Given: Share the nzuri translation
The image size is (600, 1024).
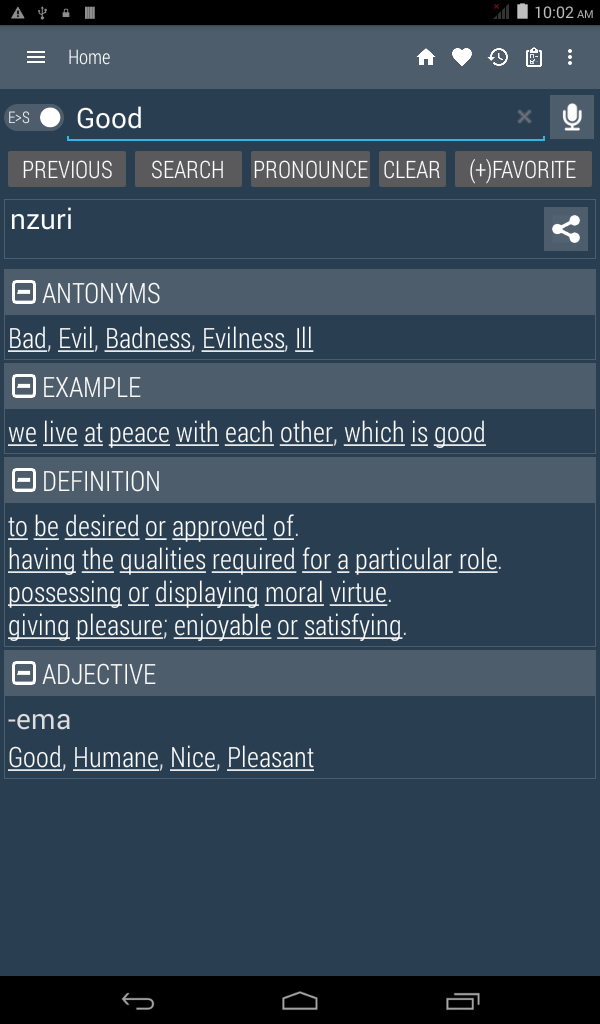Looking at the screenshot, I should click(x=565, y=229).
